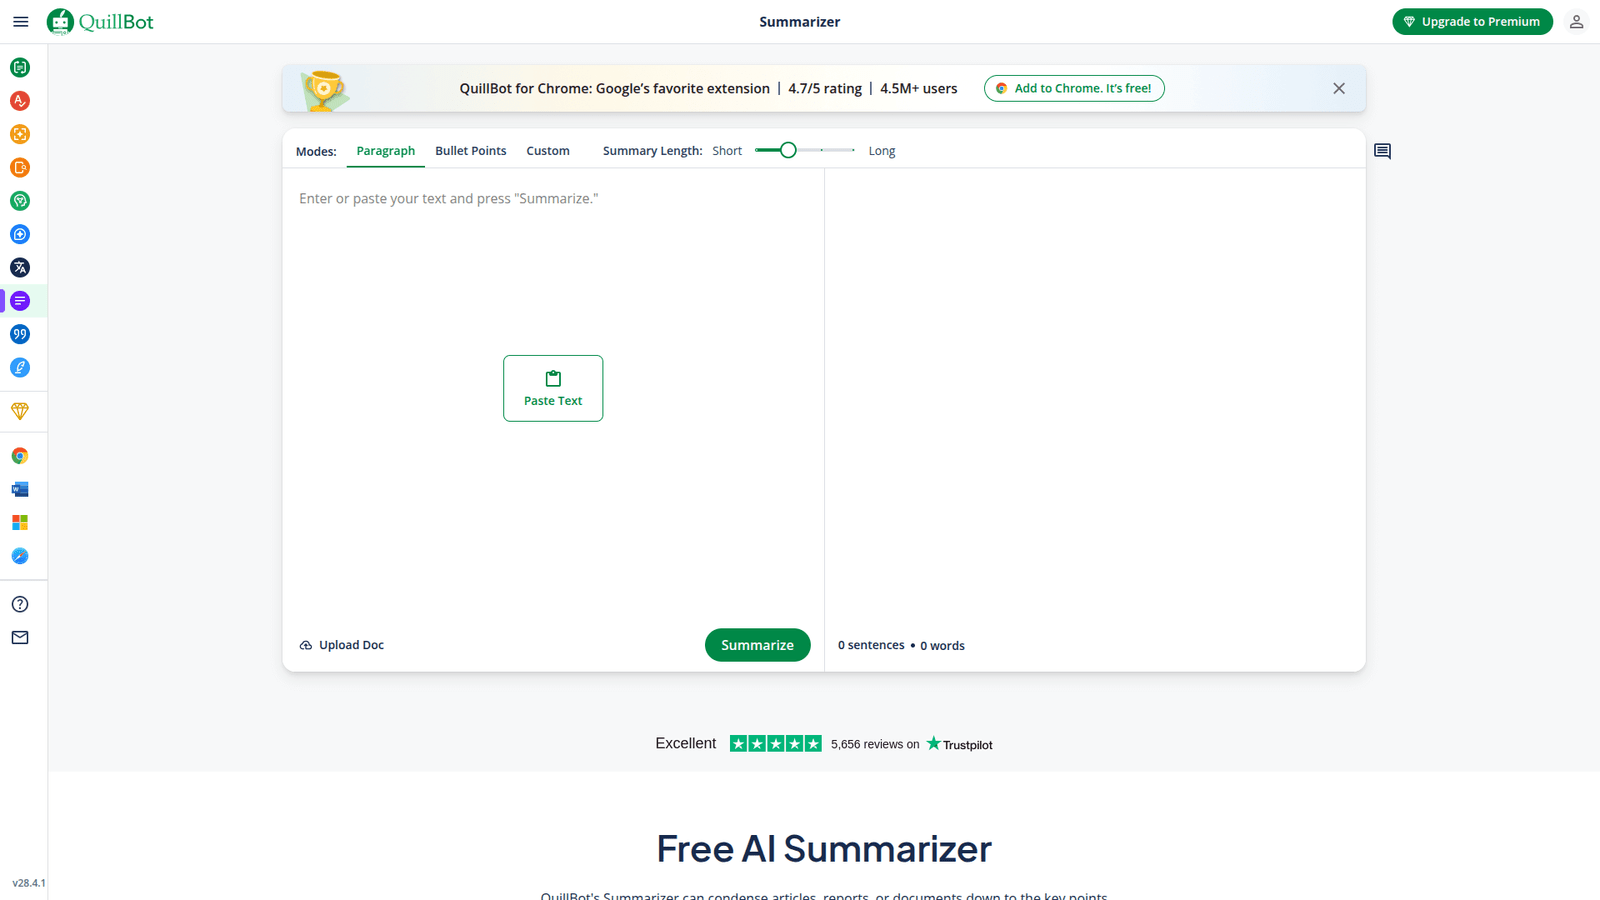This screenshot has width=1600, height=900.
Task: Click the Summarize button
Action: point(757,645)
